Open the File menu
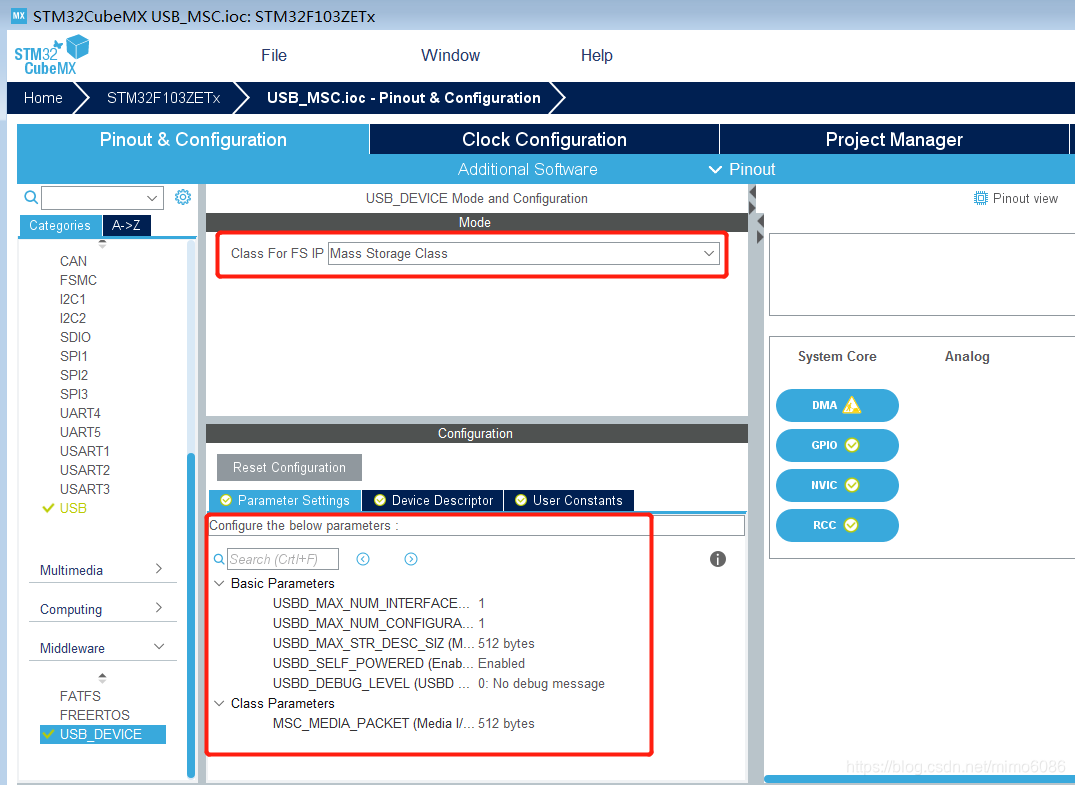 tap(274, 56)
